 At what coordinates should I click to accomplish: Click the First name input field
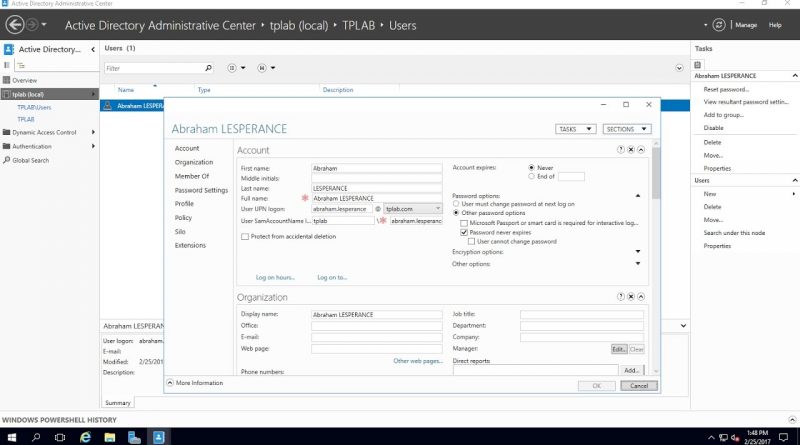377,168
